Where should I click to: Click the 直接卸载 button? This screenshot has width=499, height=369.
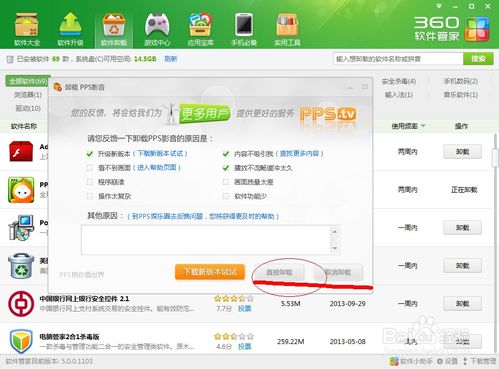279,272
